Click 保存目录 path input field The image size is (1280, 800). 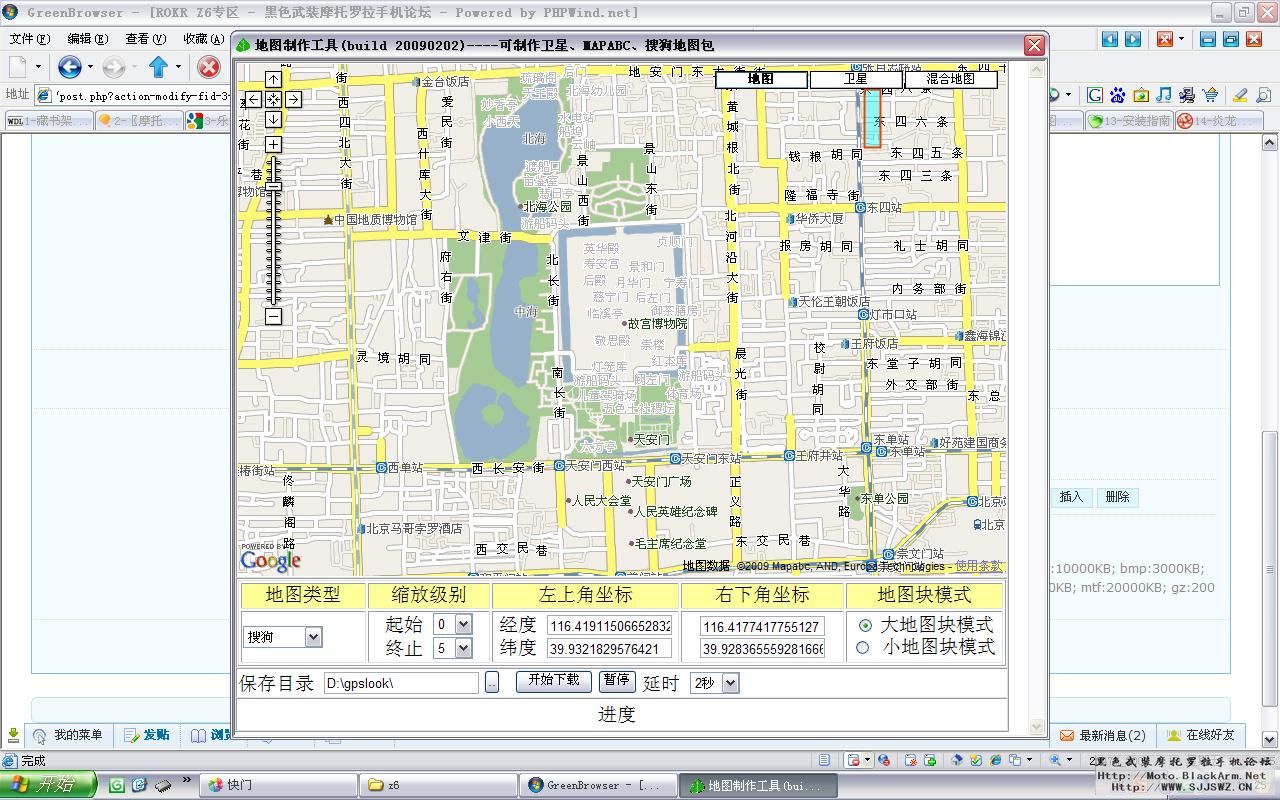(401, 683)
